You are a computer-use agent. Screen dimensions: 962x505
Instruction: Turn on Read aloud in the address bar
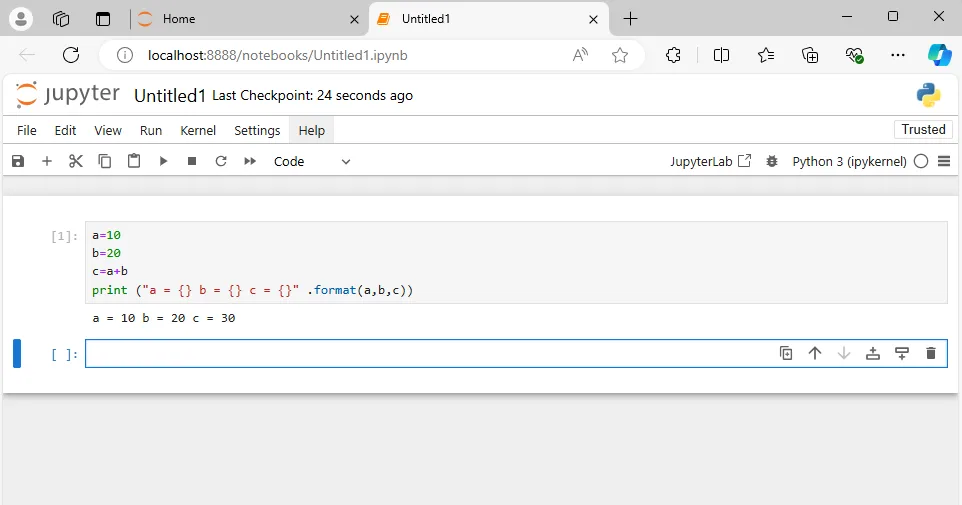[x=580, y=55]
